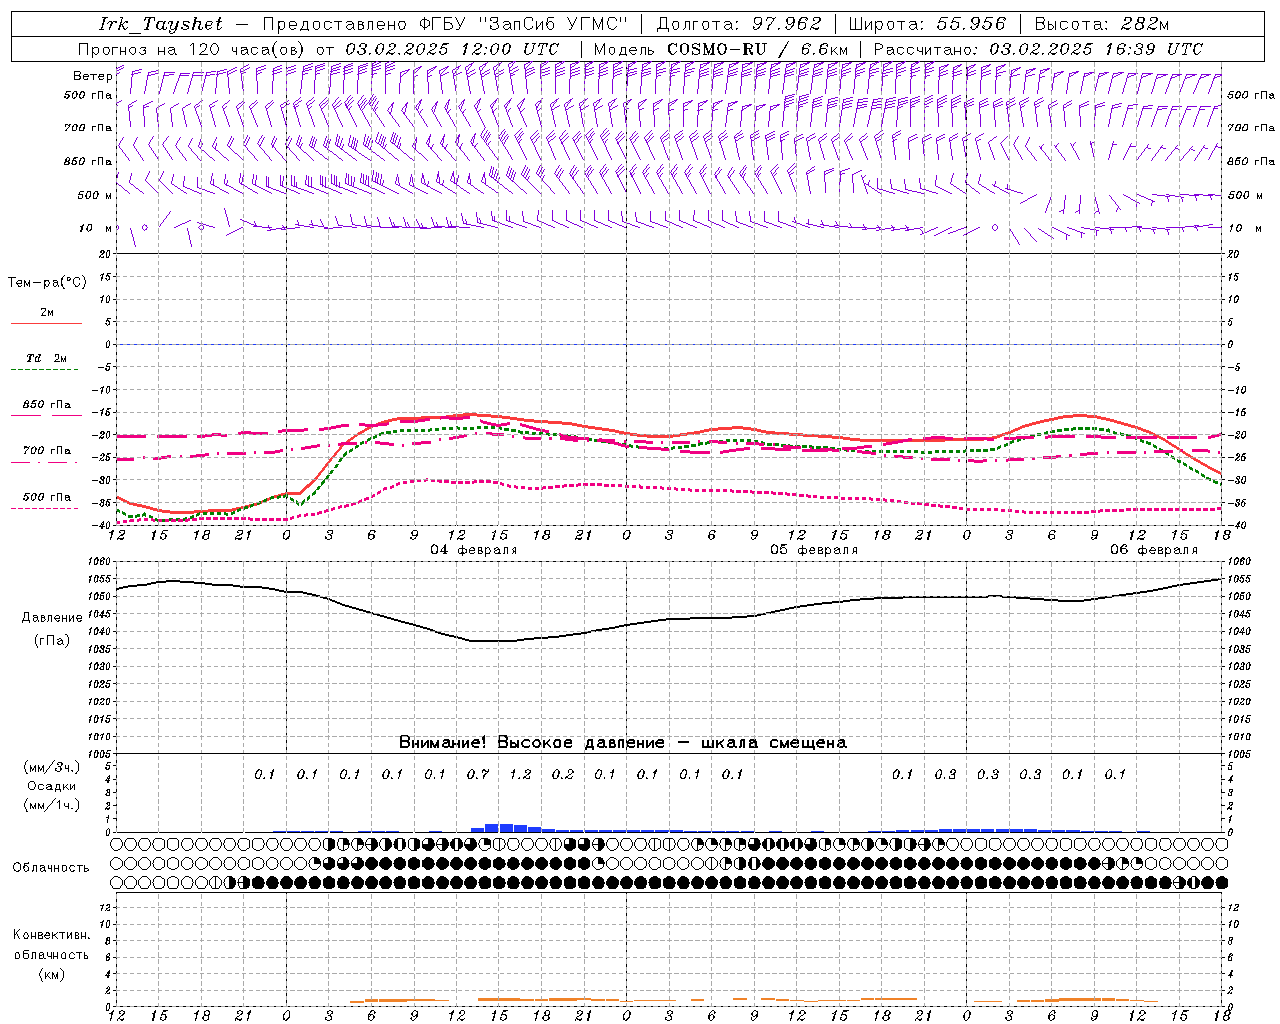1280x1024 pixels.
Task: Click the Конвективн. облачность label
Action: pos(51,944)
